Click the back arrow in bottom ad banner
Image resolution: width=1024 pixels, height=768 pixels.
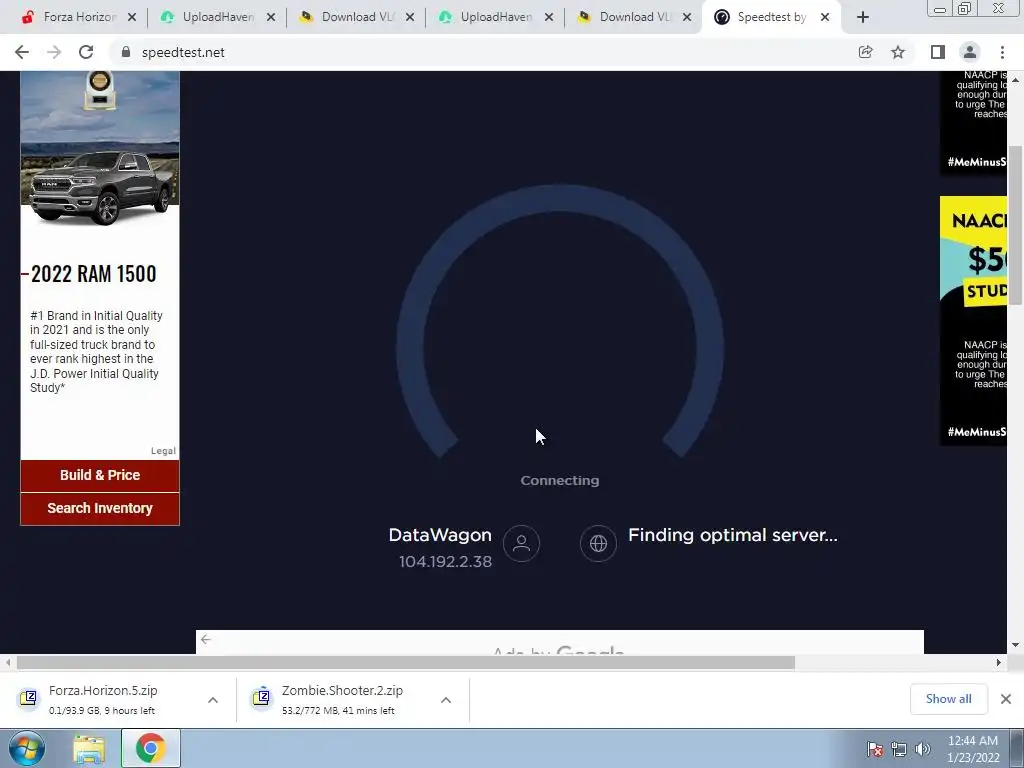(206, 639)
